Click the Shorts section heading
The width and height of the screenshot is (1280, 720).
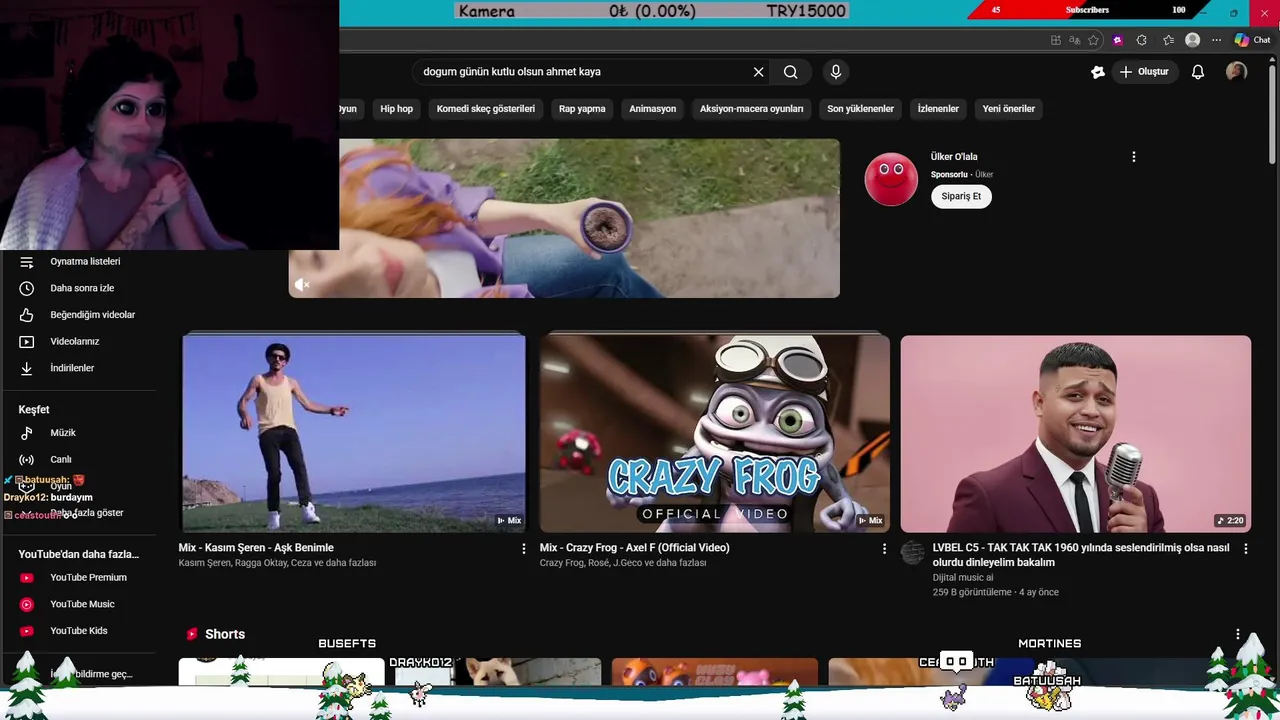coord(225,635)
